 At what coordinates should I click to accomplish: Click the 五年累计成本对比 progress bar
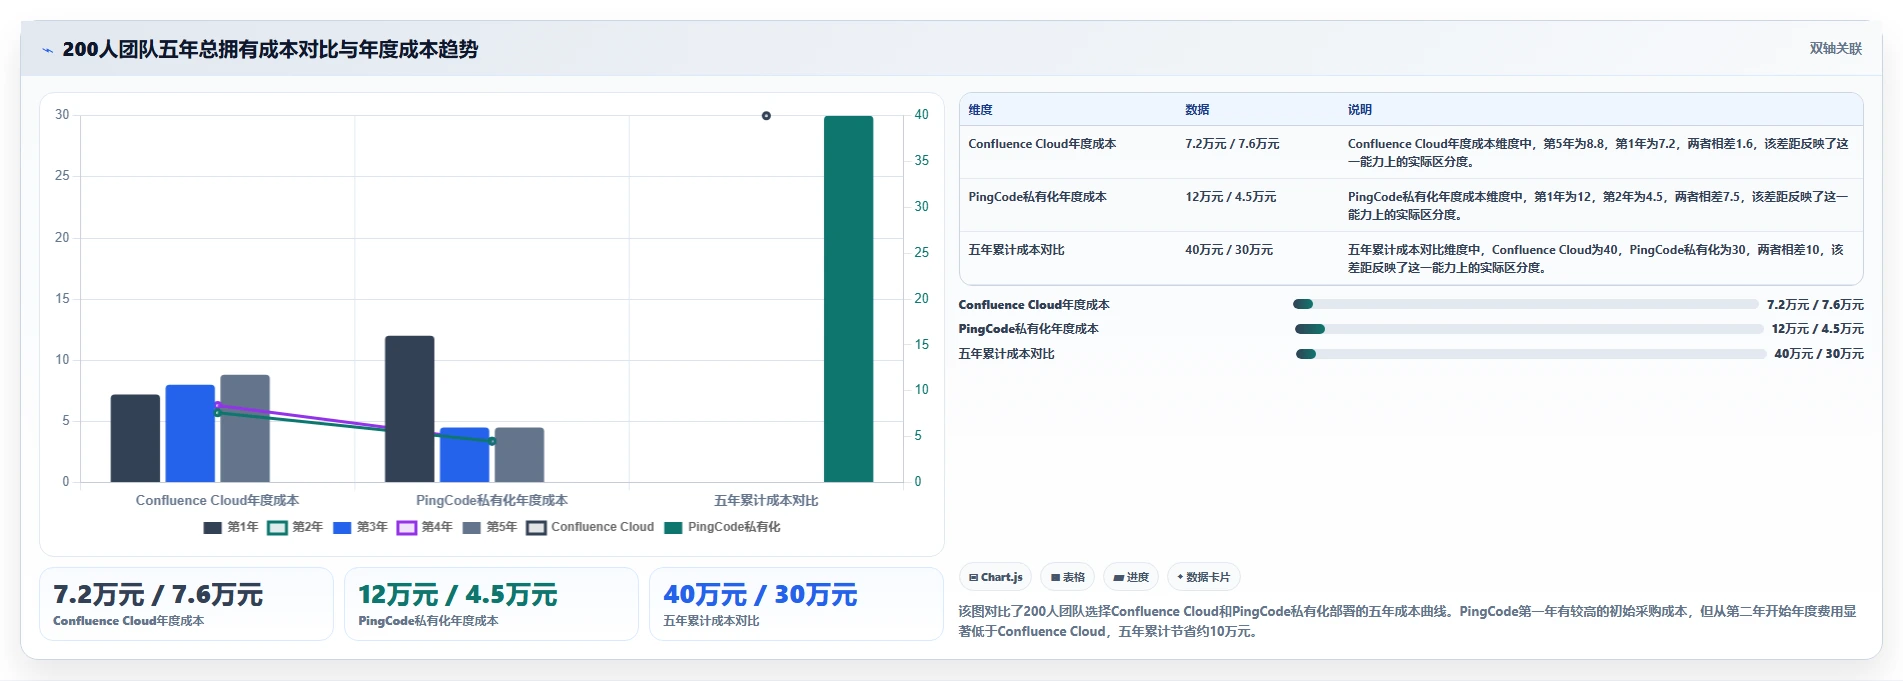pos(1531,354)
